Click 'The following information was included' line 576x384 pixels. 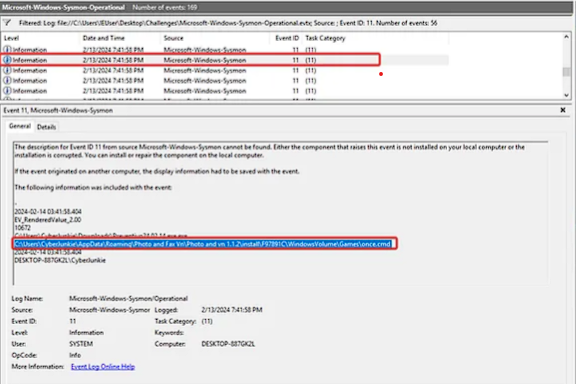(93, 187)
